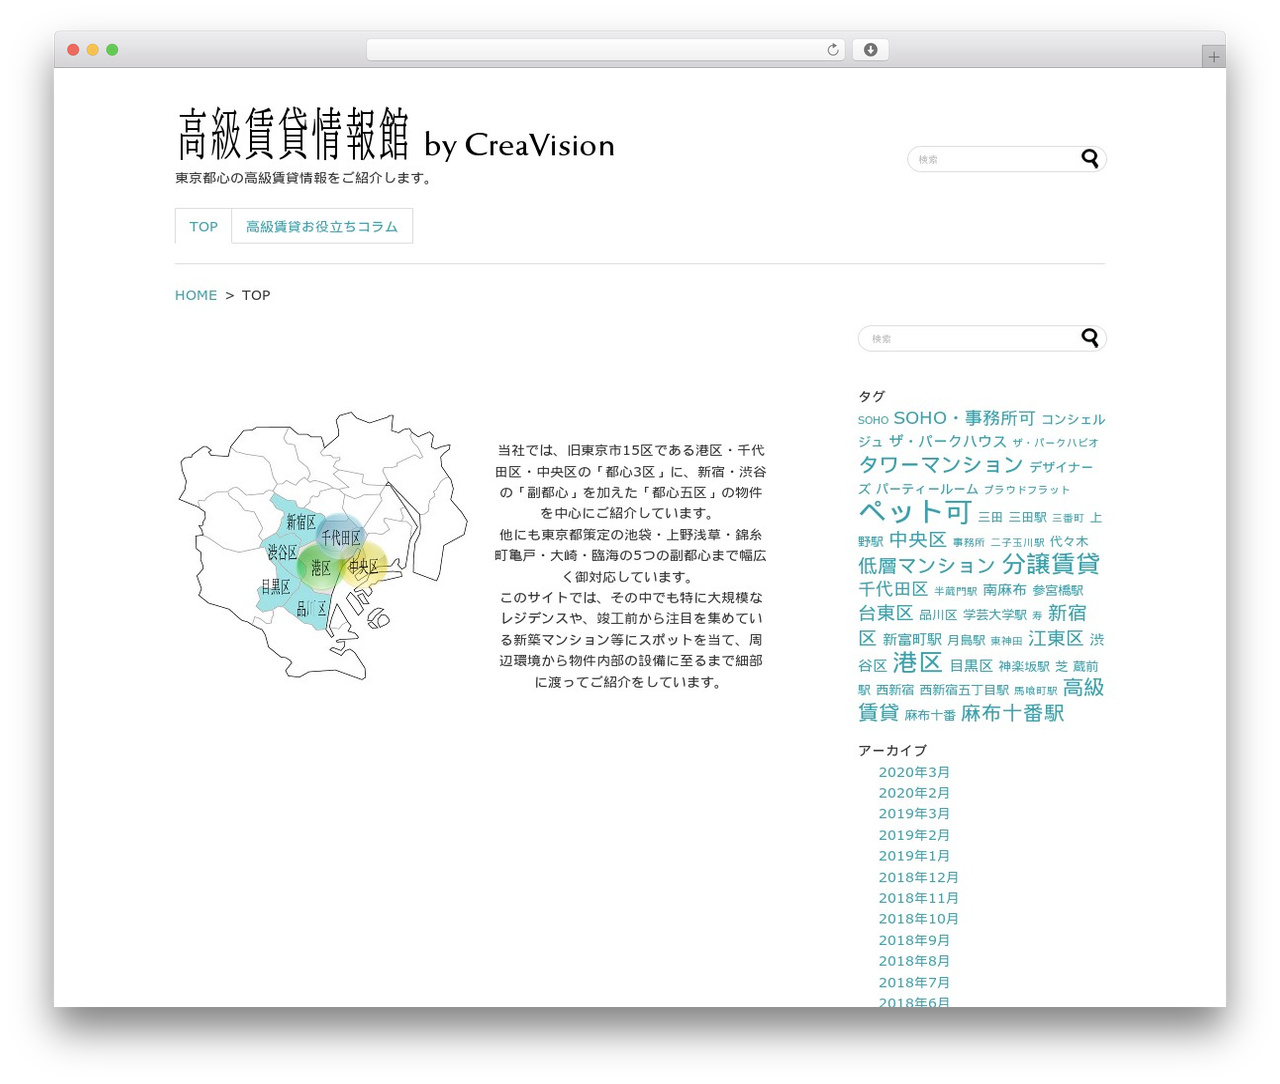Select the 中央区 tag

click(x=918, y=539)
